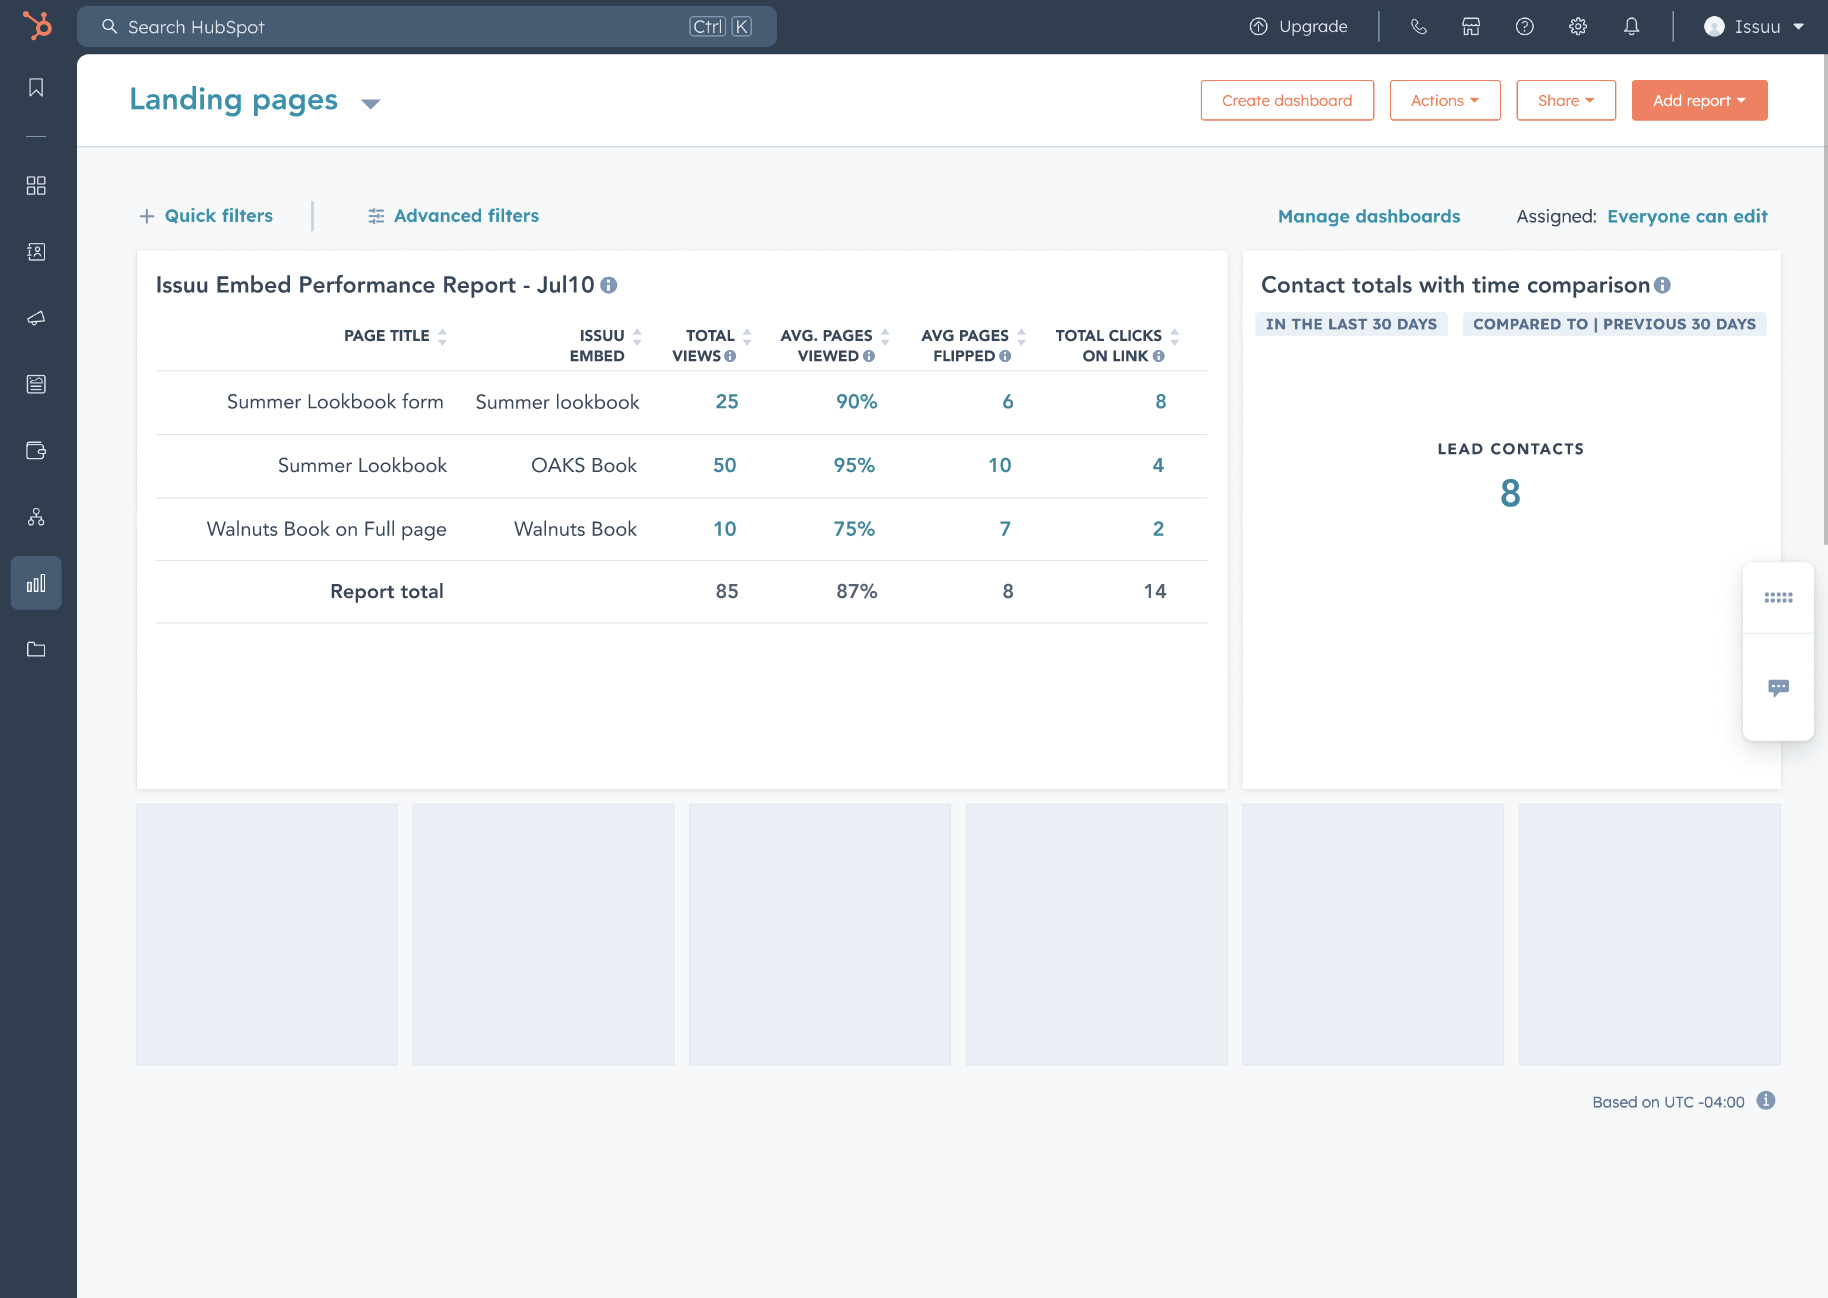Viewport: 1828px width, 1298px height.
Task: Open the Actions dropdown
Action: pyautogui.click(x=1445, y=100)
